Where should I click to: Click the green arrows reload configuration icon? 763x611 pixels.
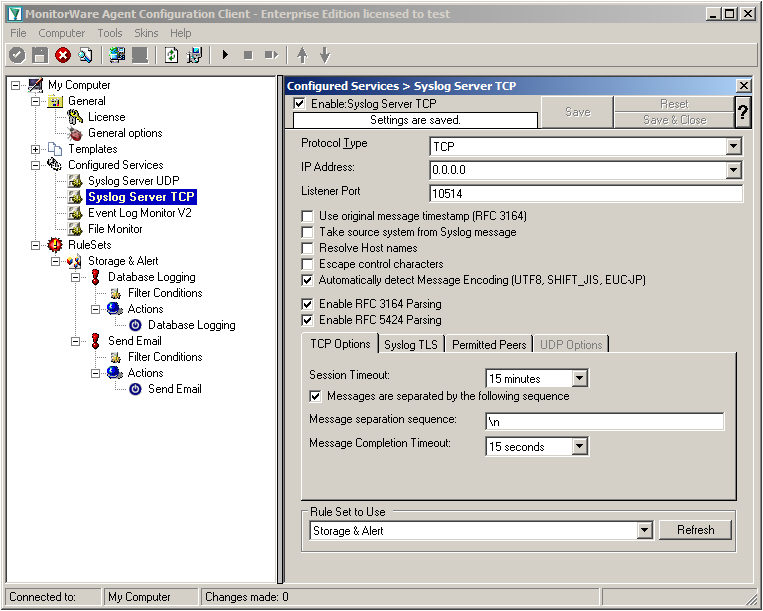pos(171,55)
